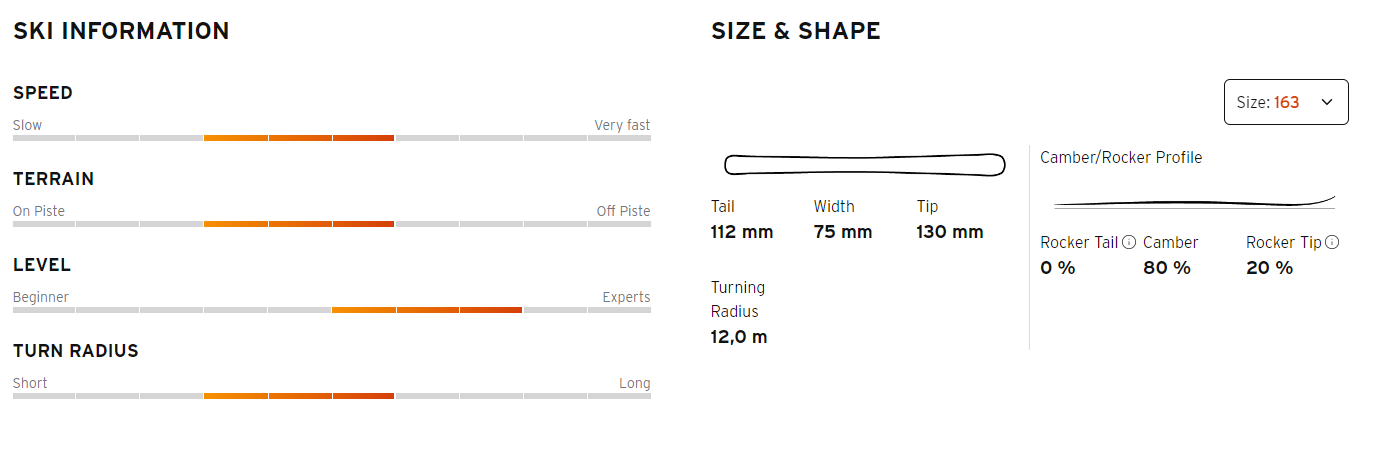1379x469 pixels.
Task: Click the Terrain rating bar
Action: coord(332,224)
